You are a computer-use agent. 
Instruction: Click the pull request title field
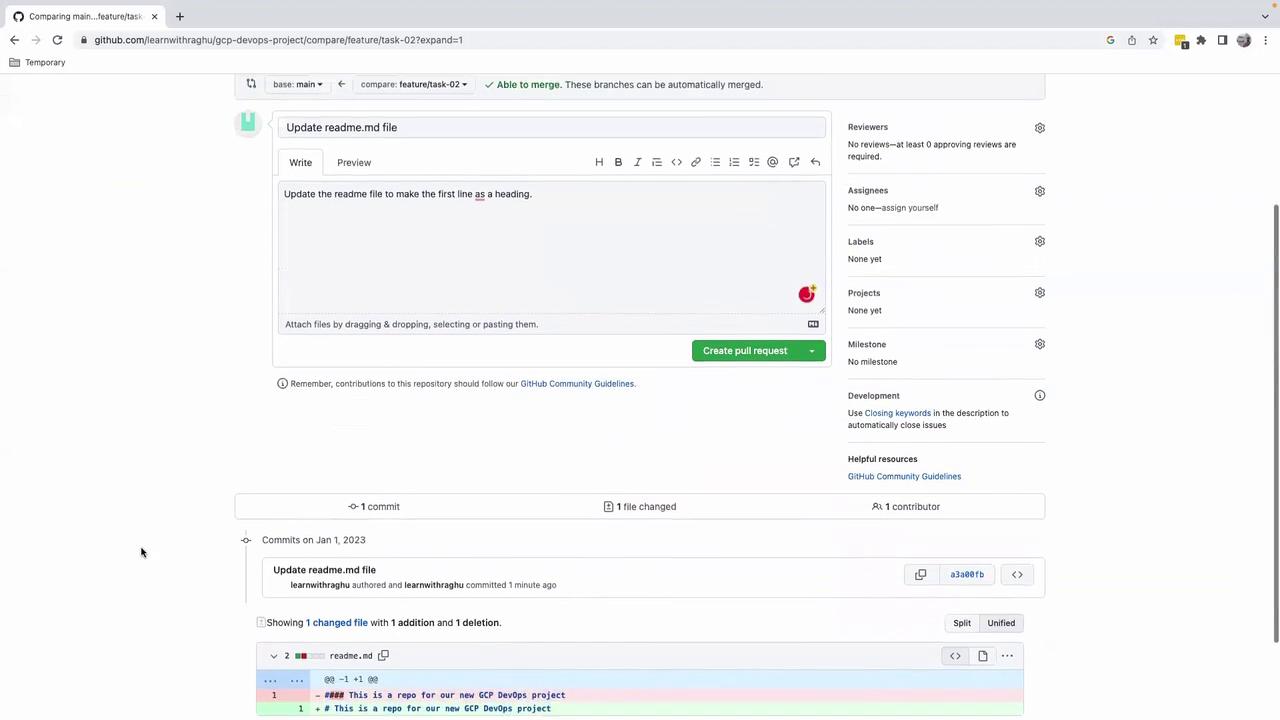coord(553,127)
